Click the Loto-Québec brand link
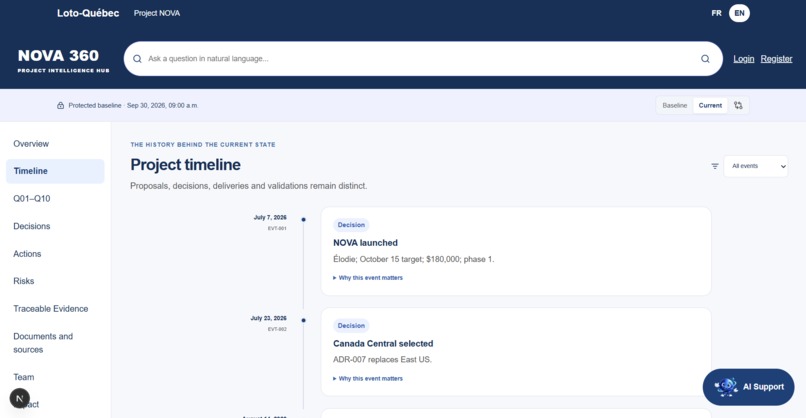 click(x=88, y=13)
